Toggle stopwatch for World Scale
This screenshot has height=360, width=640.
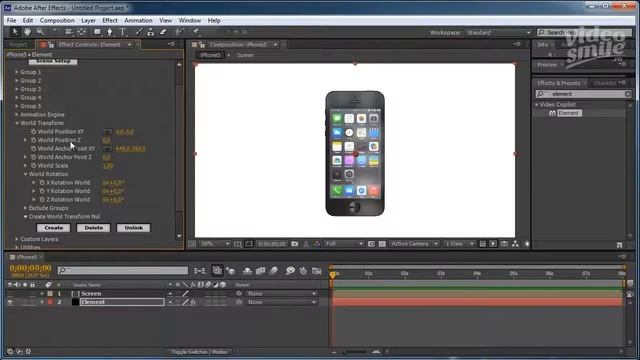tap(33, 165)
